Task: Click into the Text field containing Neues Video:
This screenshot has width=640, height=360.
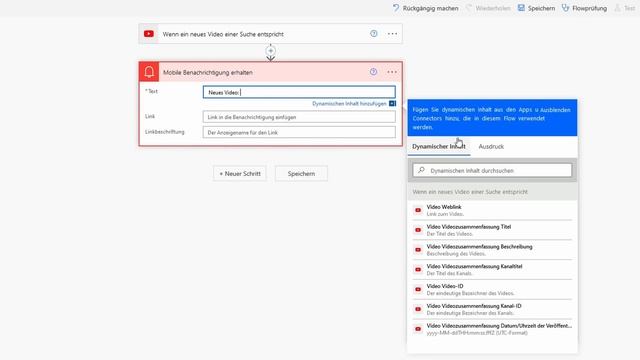Action: click(299, 92)
